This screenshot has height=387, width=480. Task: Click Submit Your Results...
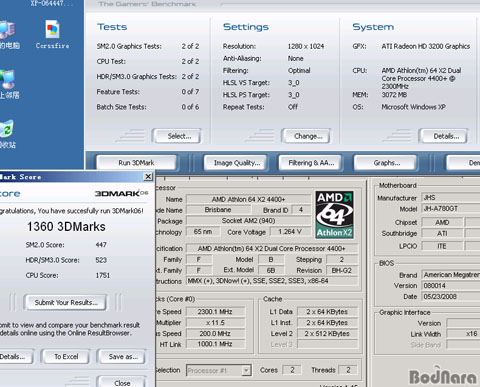tap(66, 303)
